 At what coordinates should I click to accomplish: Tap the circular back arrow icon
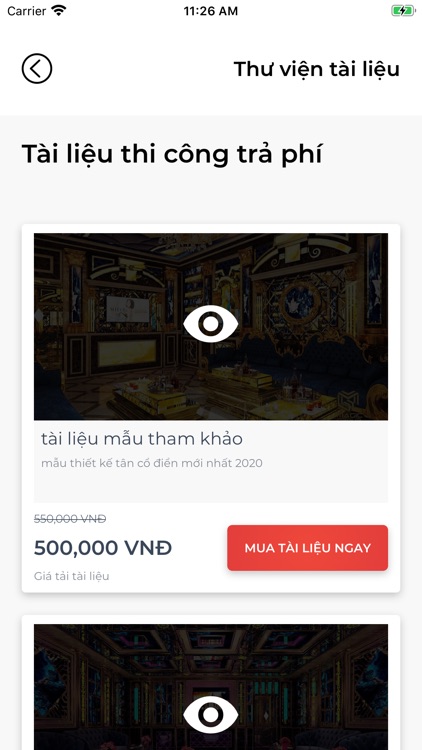(37, 69)
